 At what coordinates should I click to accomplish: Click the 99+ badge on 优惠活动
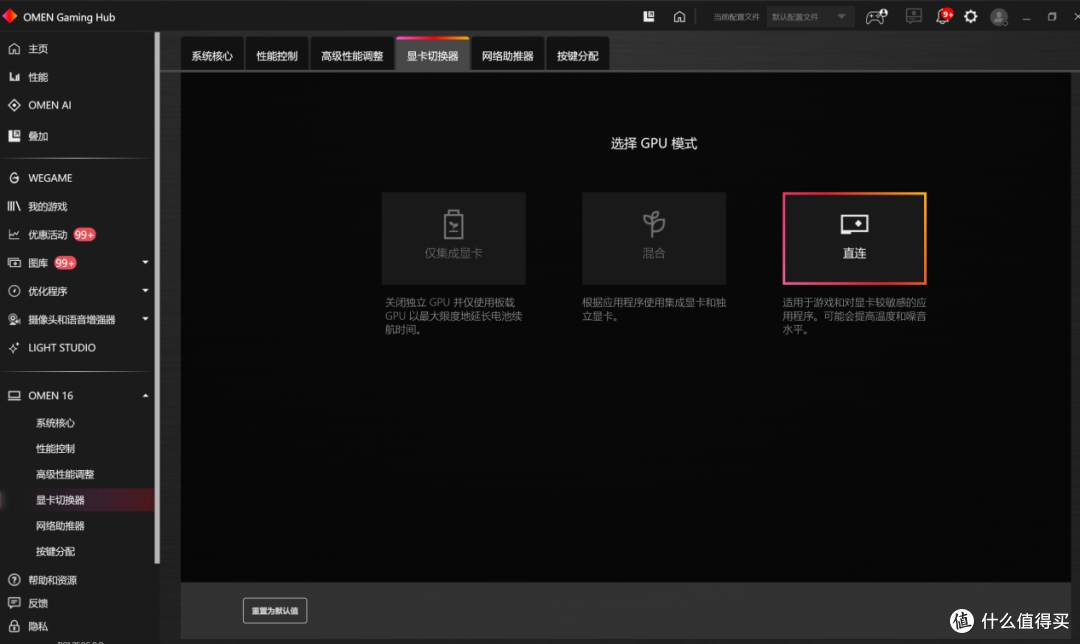point(84,235)
